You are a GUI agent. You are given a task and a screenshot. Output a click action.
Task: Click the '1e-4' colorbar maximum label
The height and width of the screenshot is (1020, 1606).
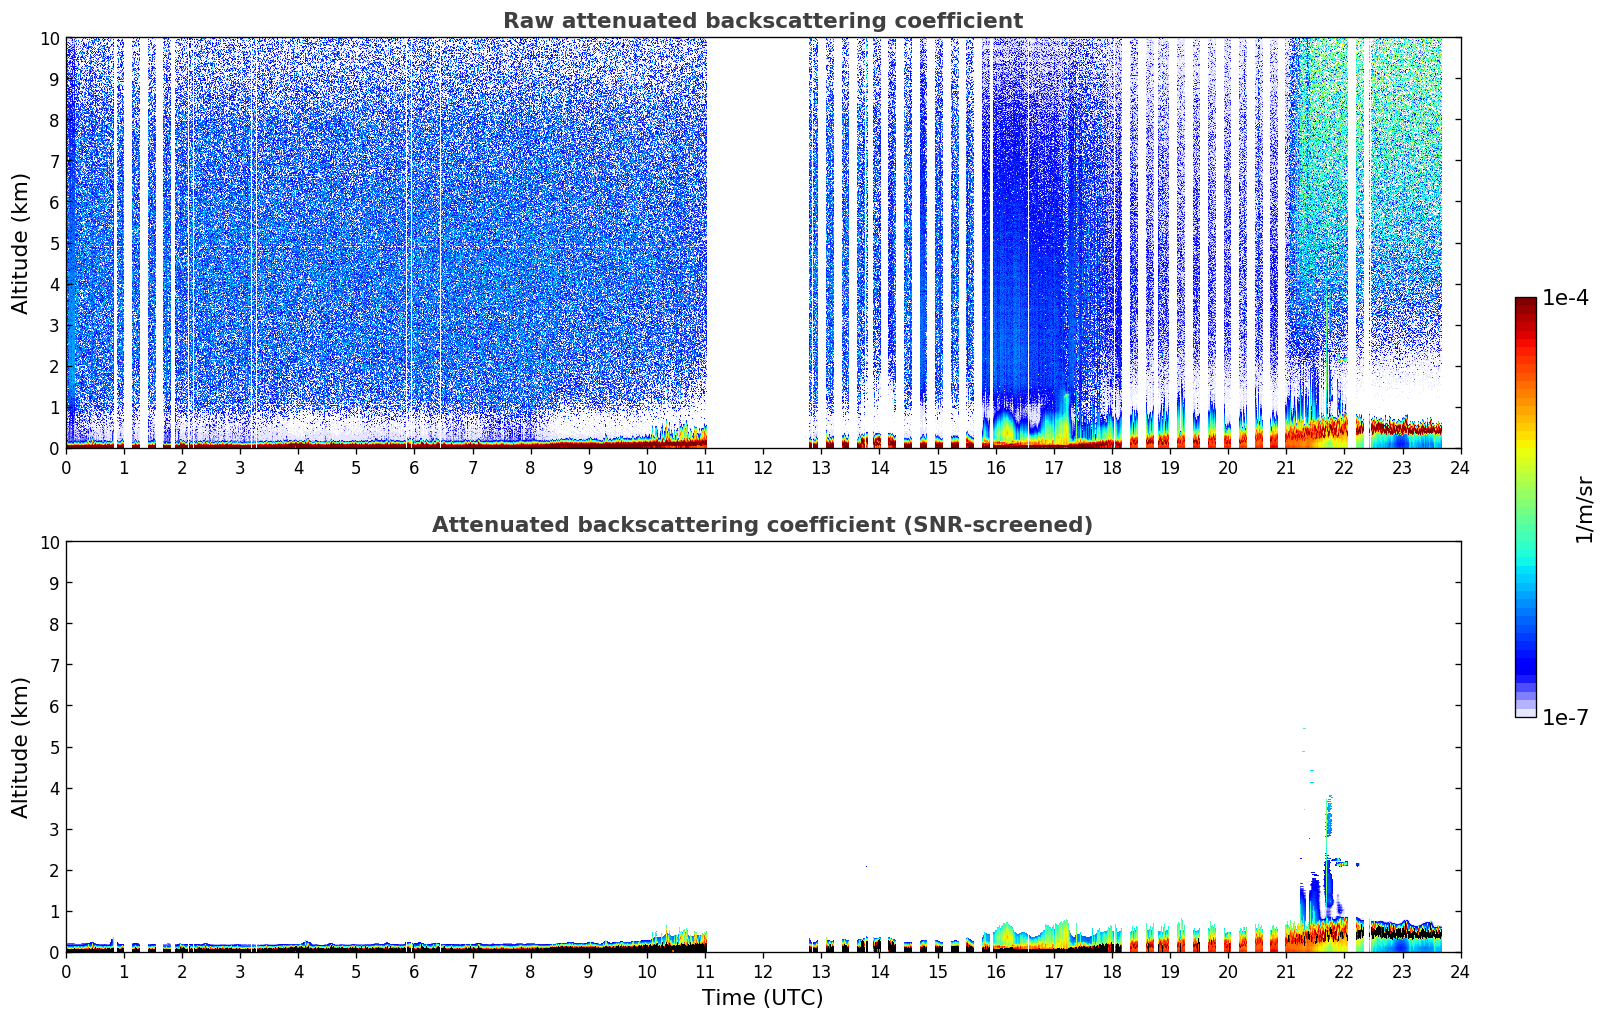tap(1565, 298)
